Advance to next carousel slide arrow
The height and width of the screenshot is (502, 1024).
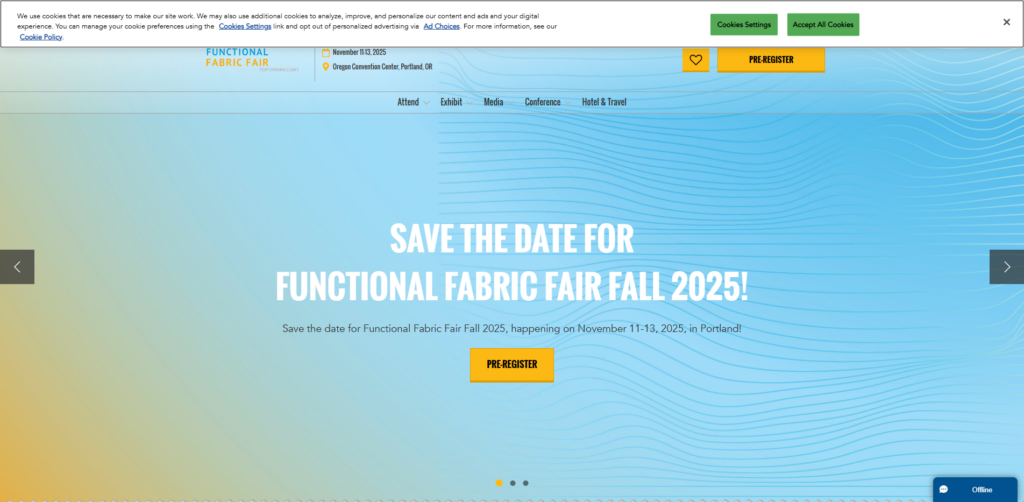[x=1006, y=266]
